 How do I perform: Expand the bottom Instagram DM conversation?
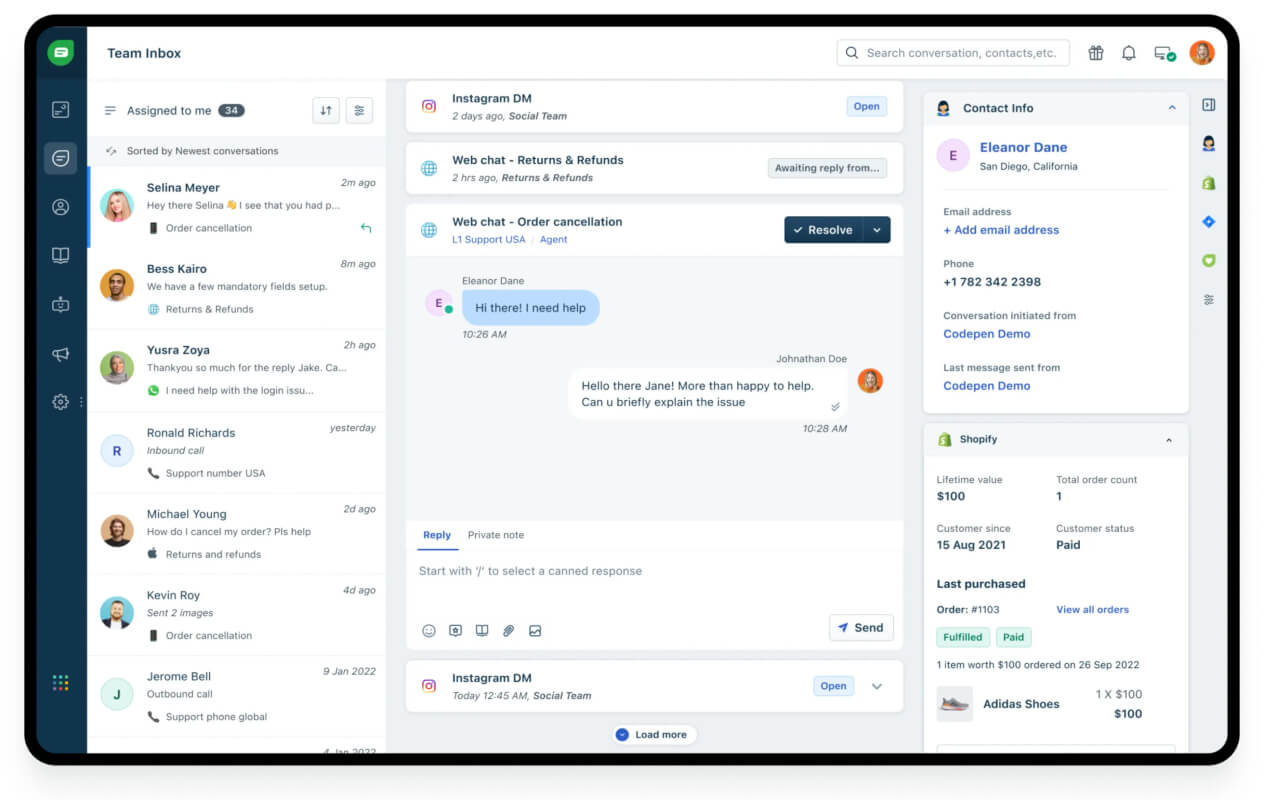877,686
